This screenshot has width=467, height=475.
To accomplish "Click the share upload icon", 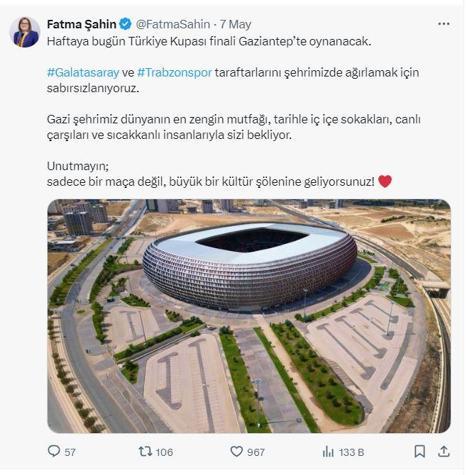I will pos(444,451).
